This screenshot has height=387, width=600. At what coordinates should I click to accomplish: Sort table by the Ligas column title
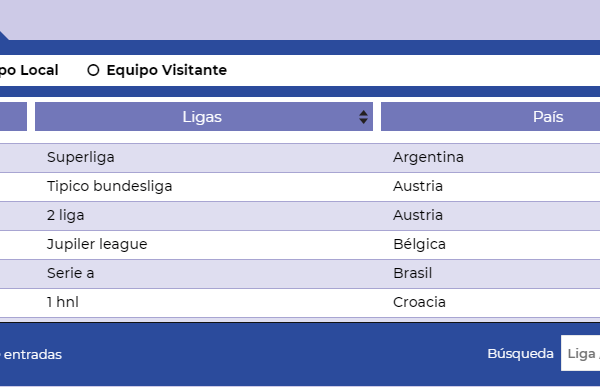(x=202, y=117)
